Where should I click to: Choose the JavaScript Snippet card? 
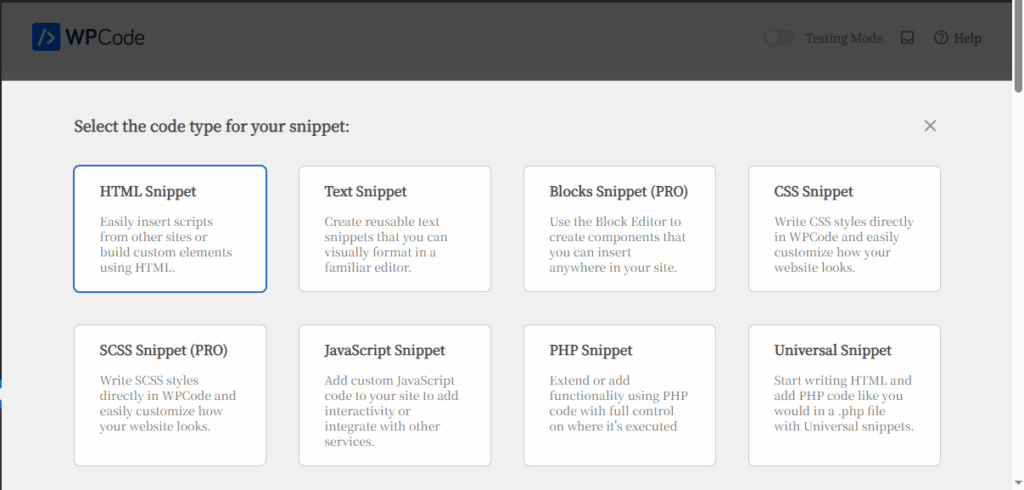point(394,395)
